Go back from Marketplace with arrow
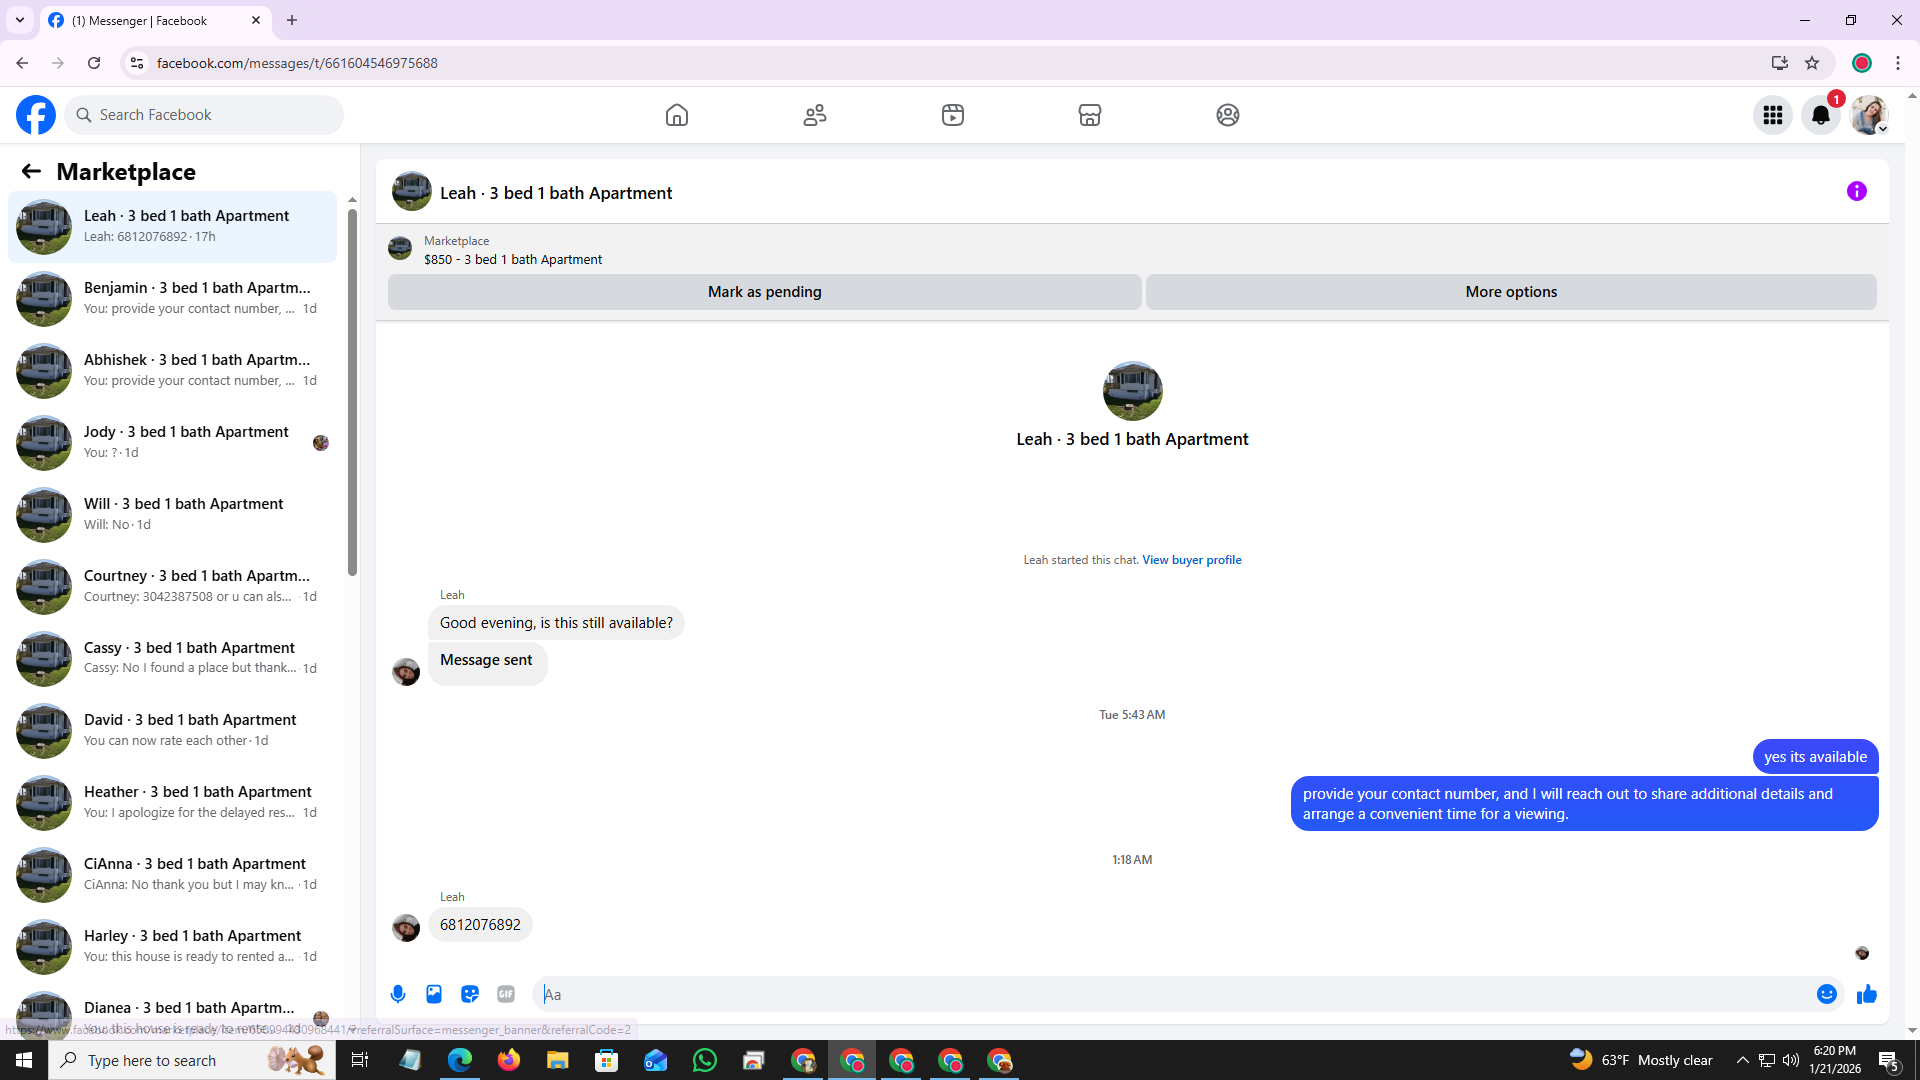 click(x=31, y=171)
